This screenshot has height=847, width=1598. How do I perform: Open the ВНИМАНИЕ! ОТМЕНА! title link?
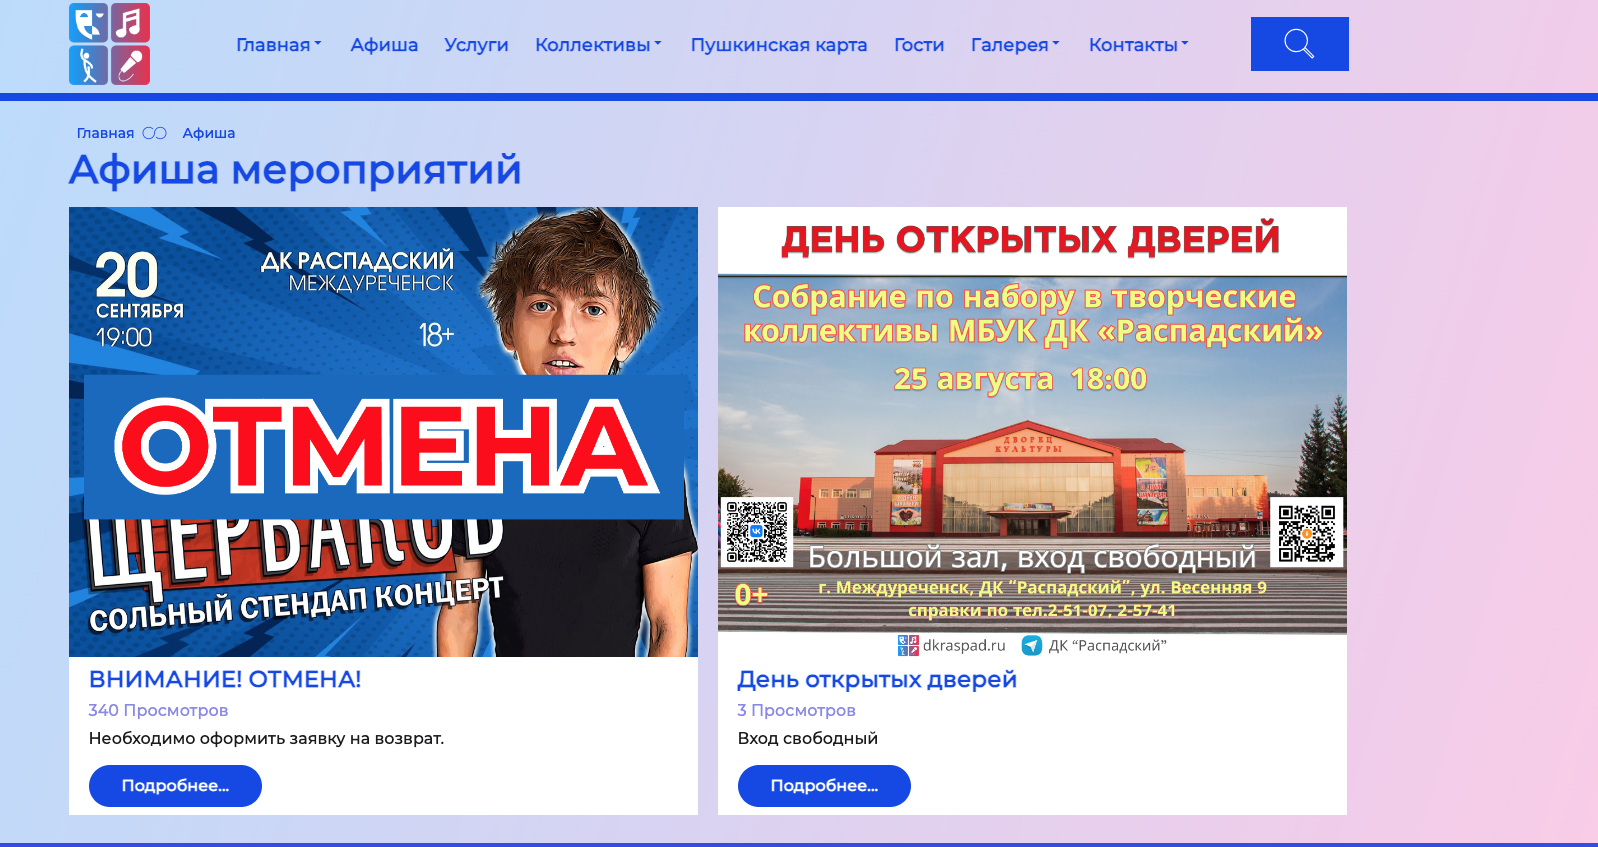(225, 679)
